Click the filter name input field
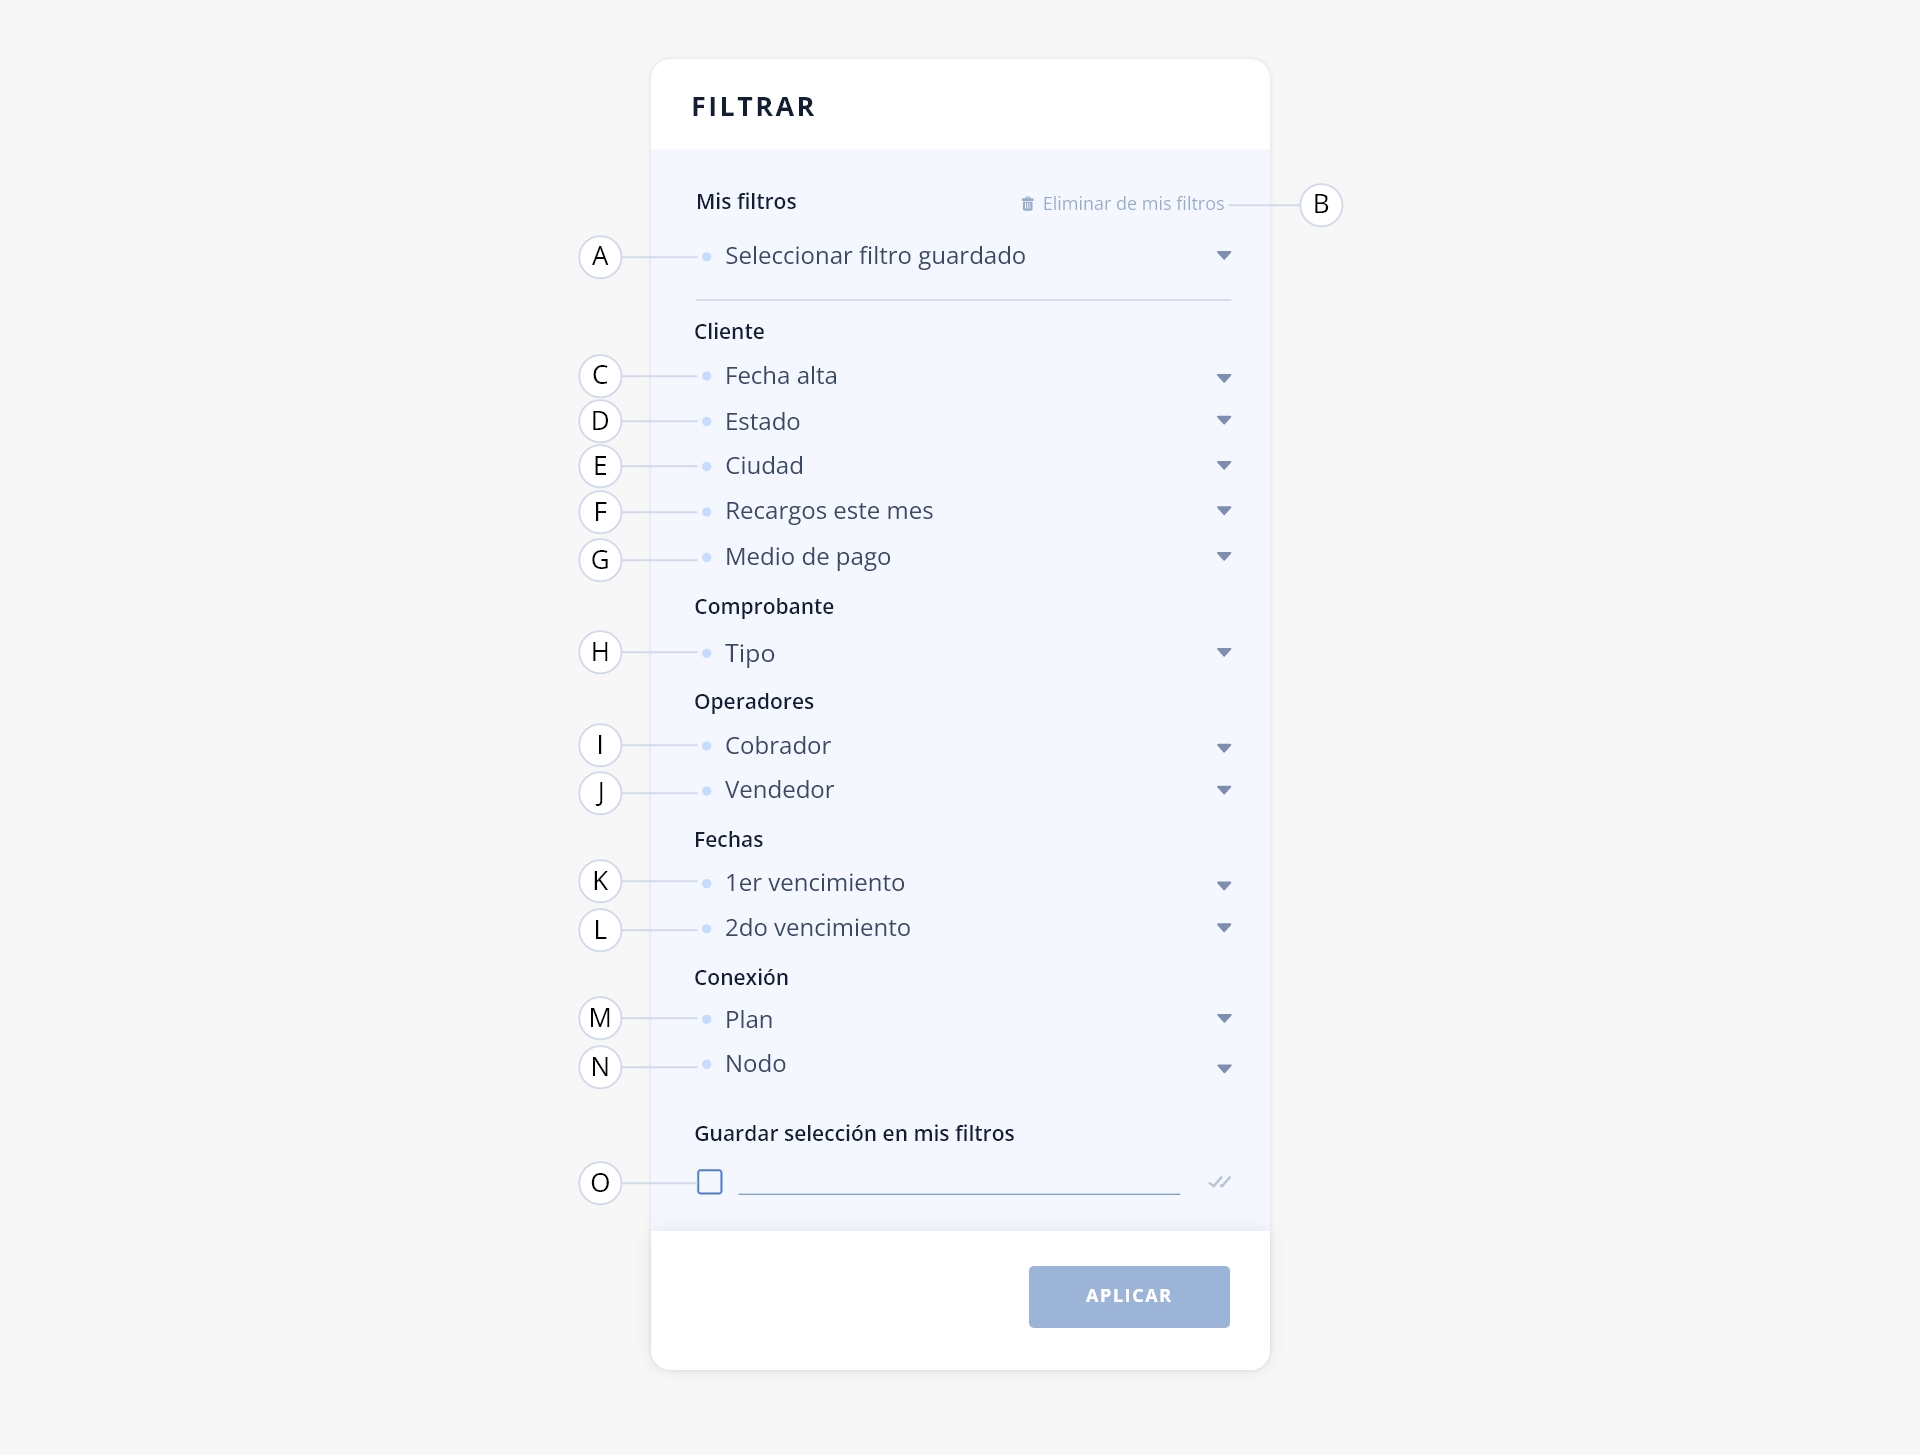Viewport: 1920px width, 1455px height. (959, 1181)
